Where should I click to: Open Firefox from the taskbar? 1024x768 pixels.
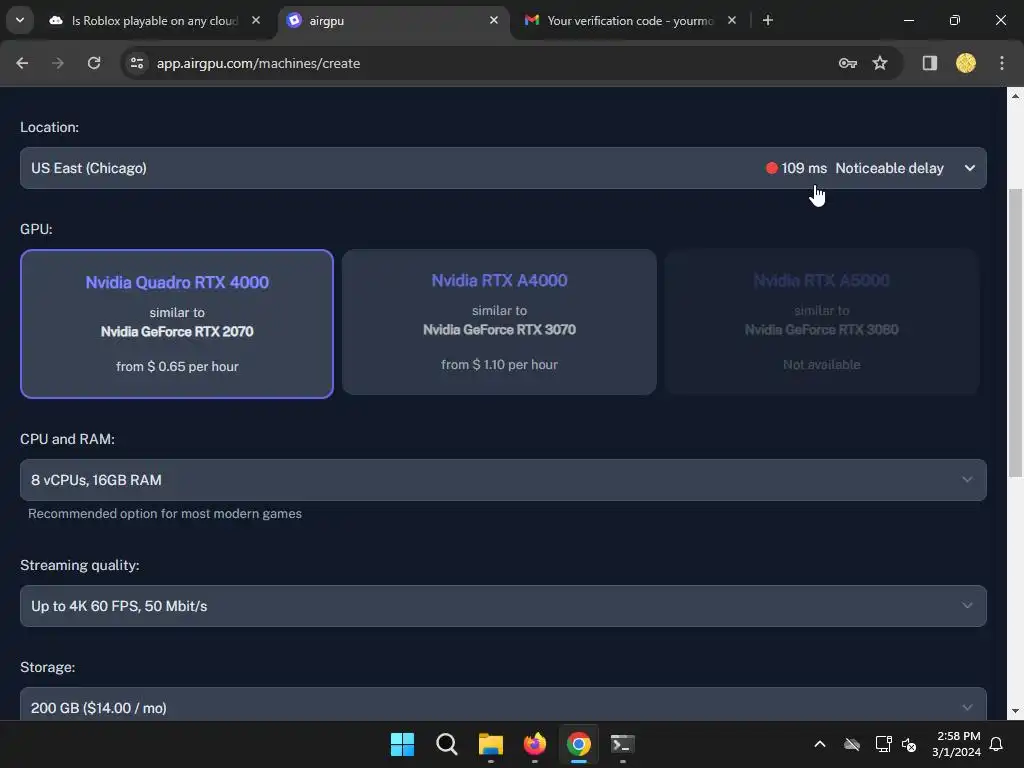point(535,744)
